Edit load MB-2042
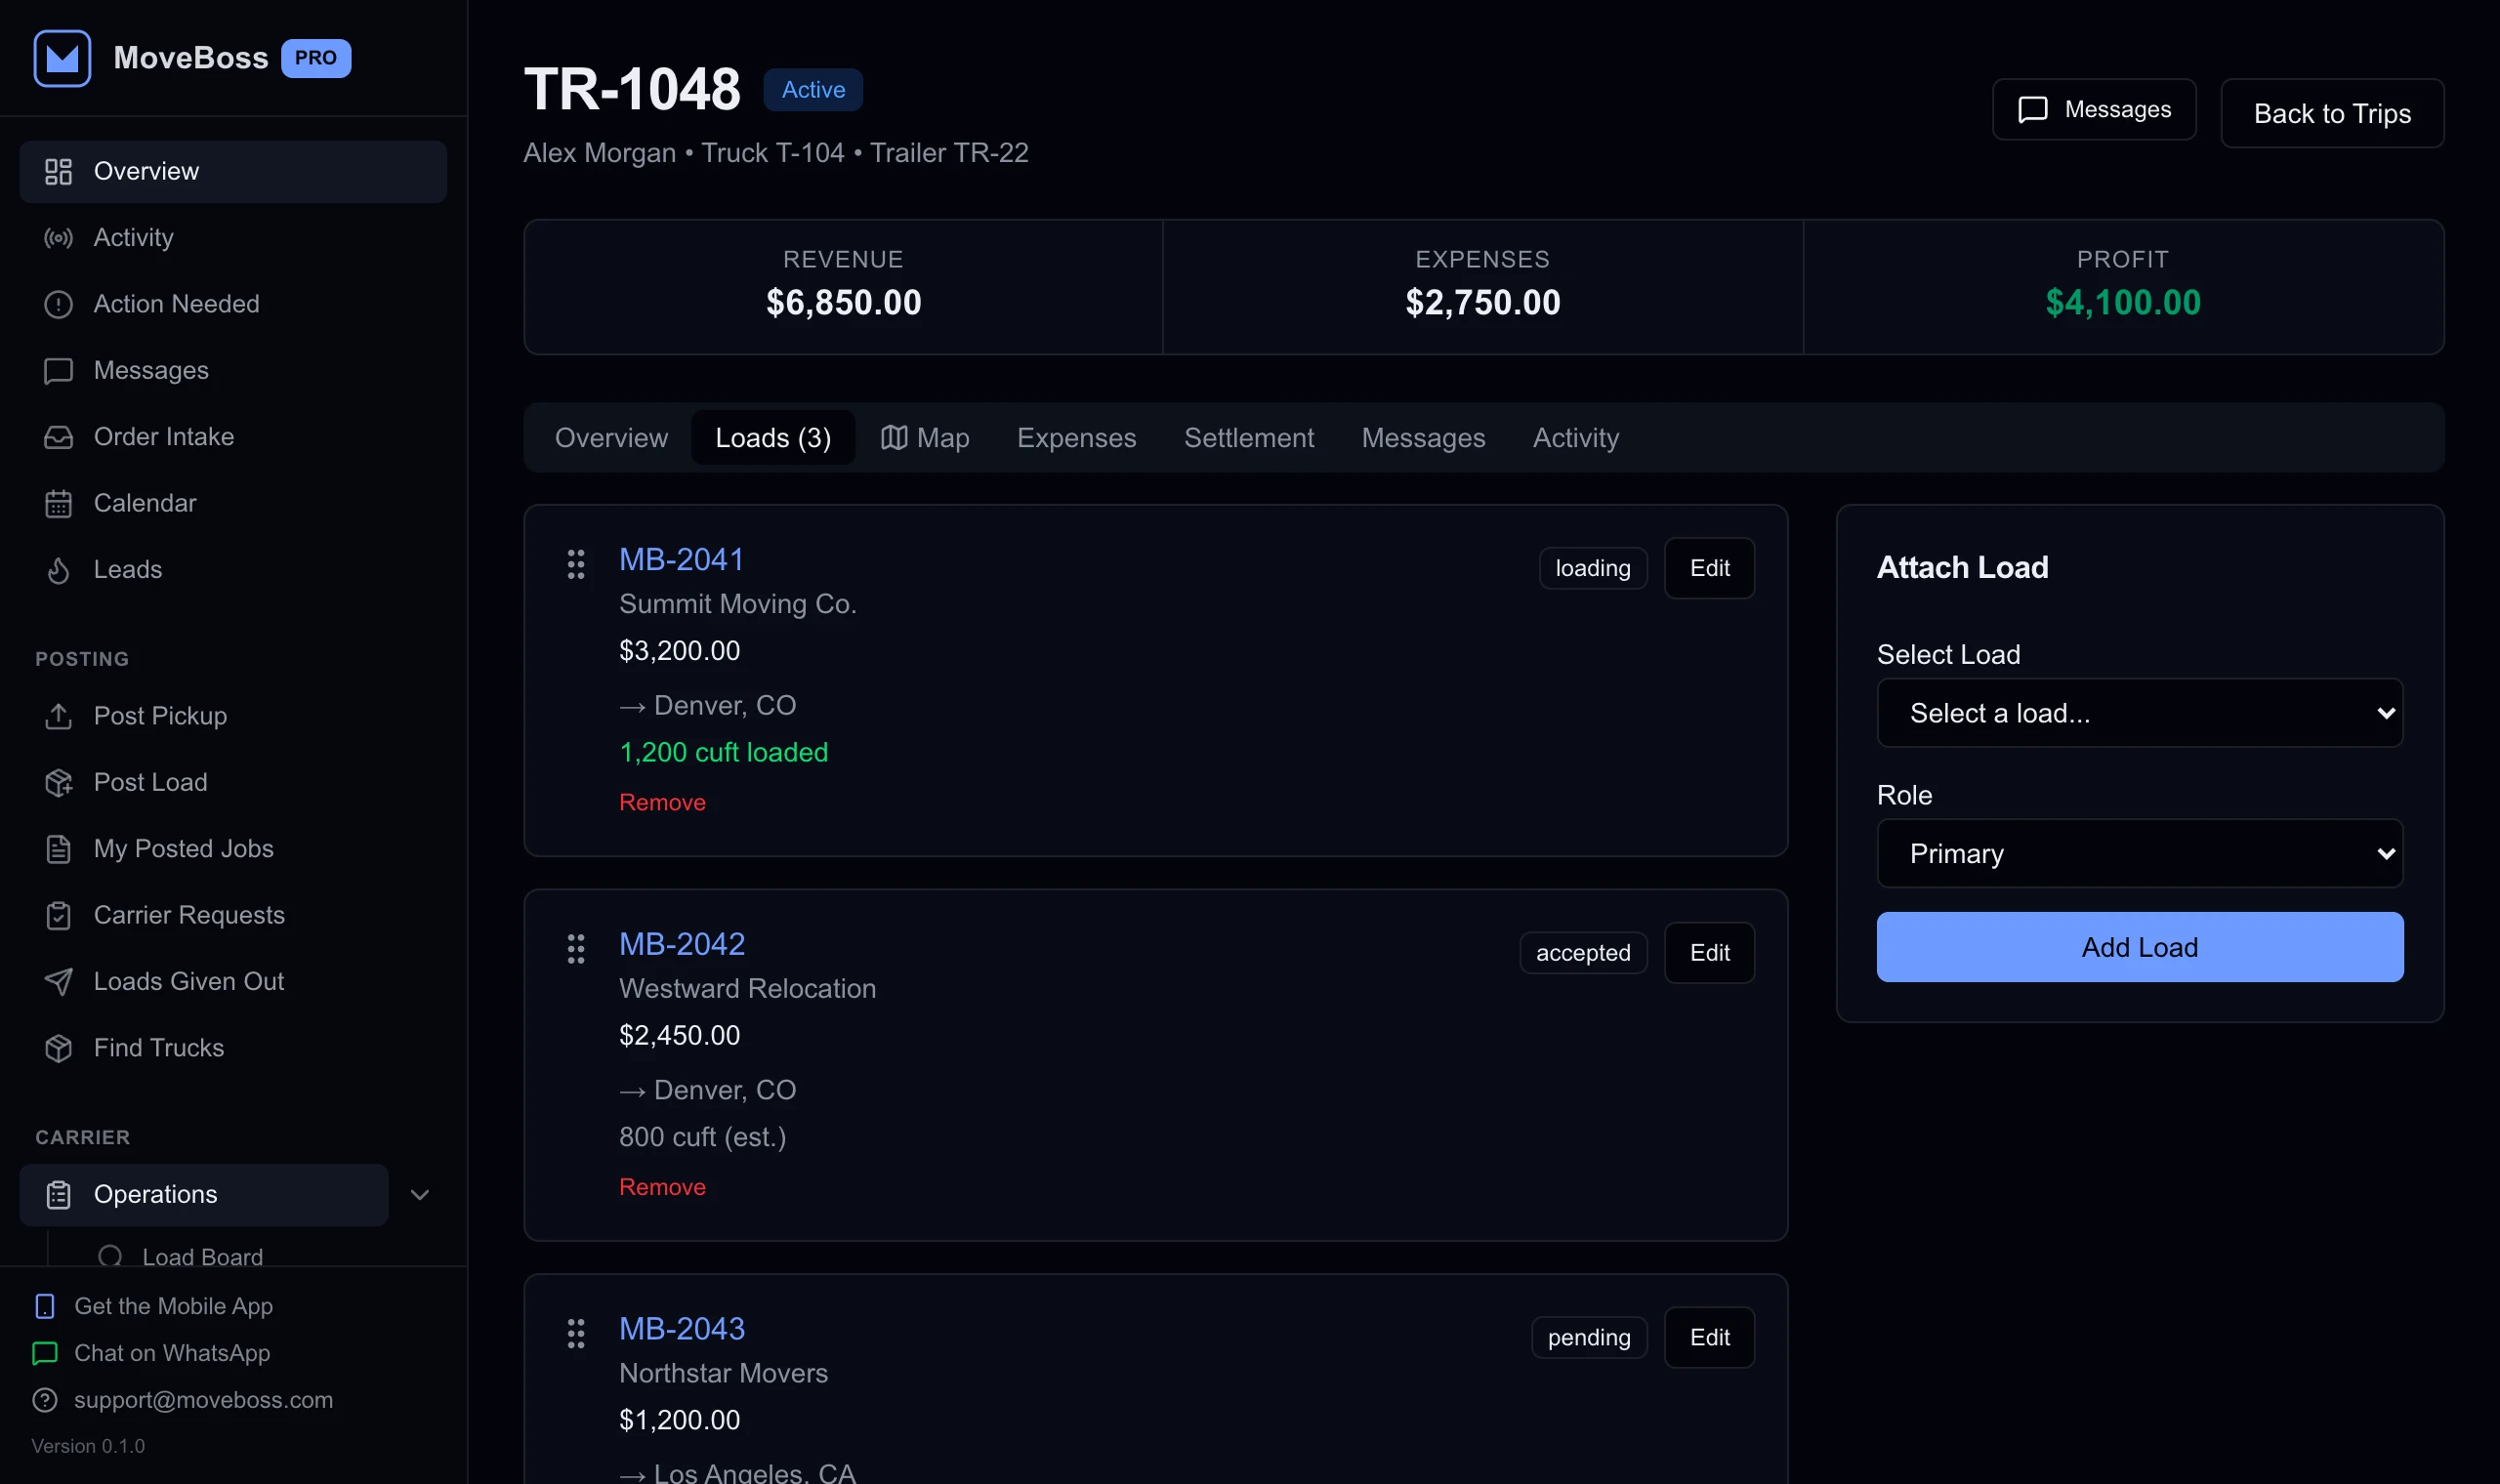The width and height of the screenshot is (2500, 1484). (1709, 953)
